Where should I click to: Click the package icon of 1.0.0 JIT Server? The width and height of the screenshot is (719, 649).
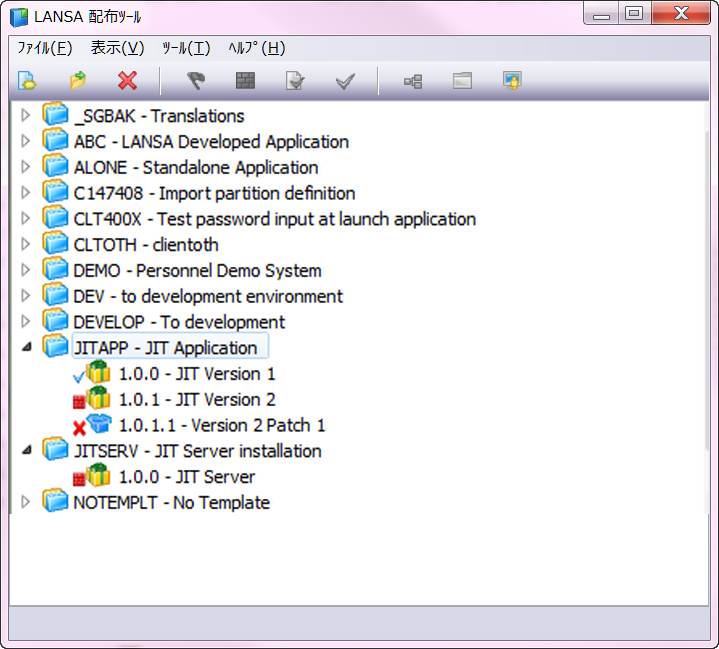point(99,475)
